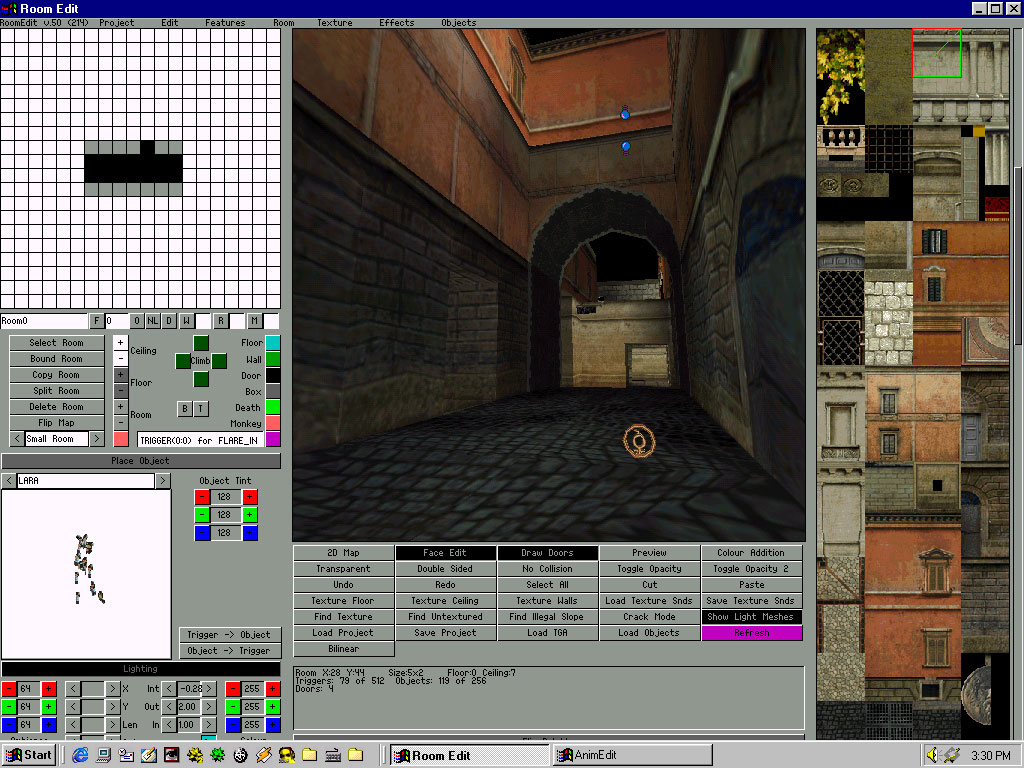Lower the ceiling with its minus button
1024x768 pixels.
(x=121, y=359)
